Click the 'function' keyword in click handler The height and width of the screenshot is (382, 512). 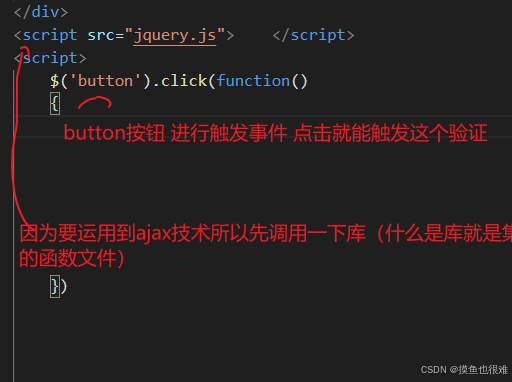253,81
